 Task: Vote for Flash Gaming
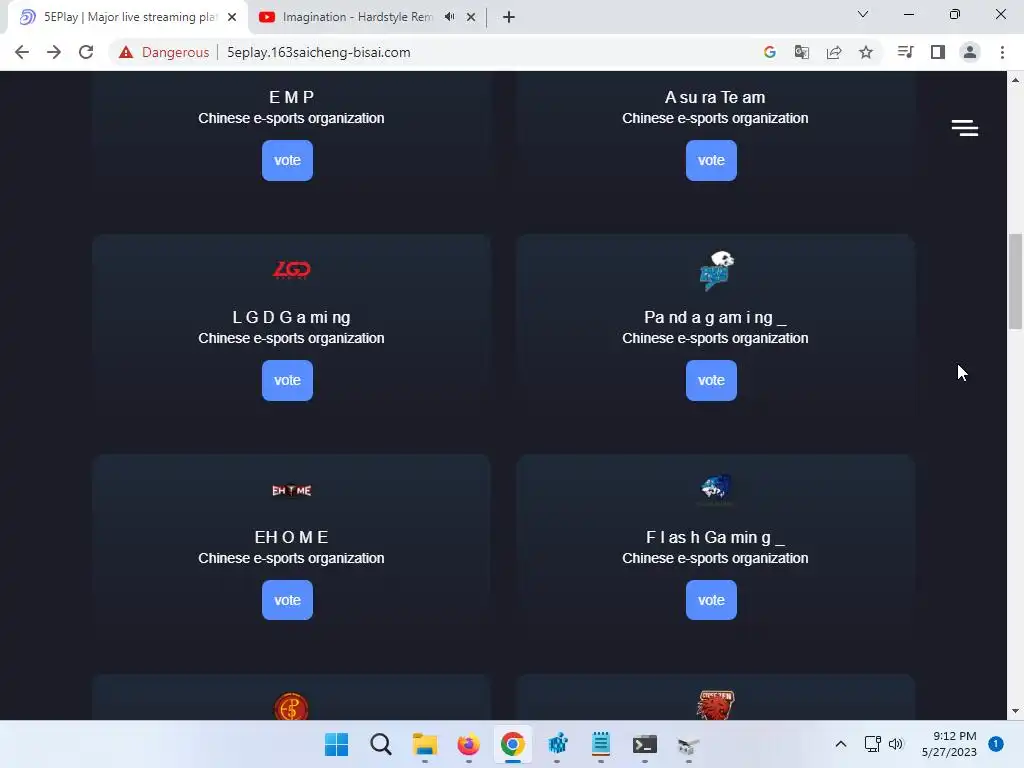coord(711,600)
